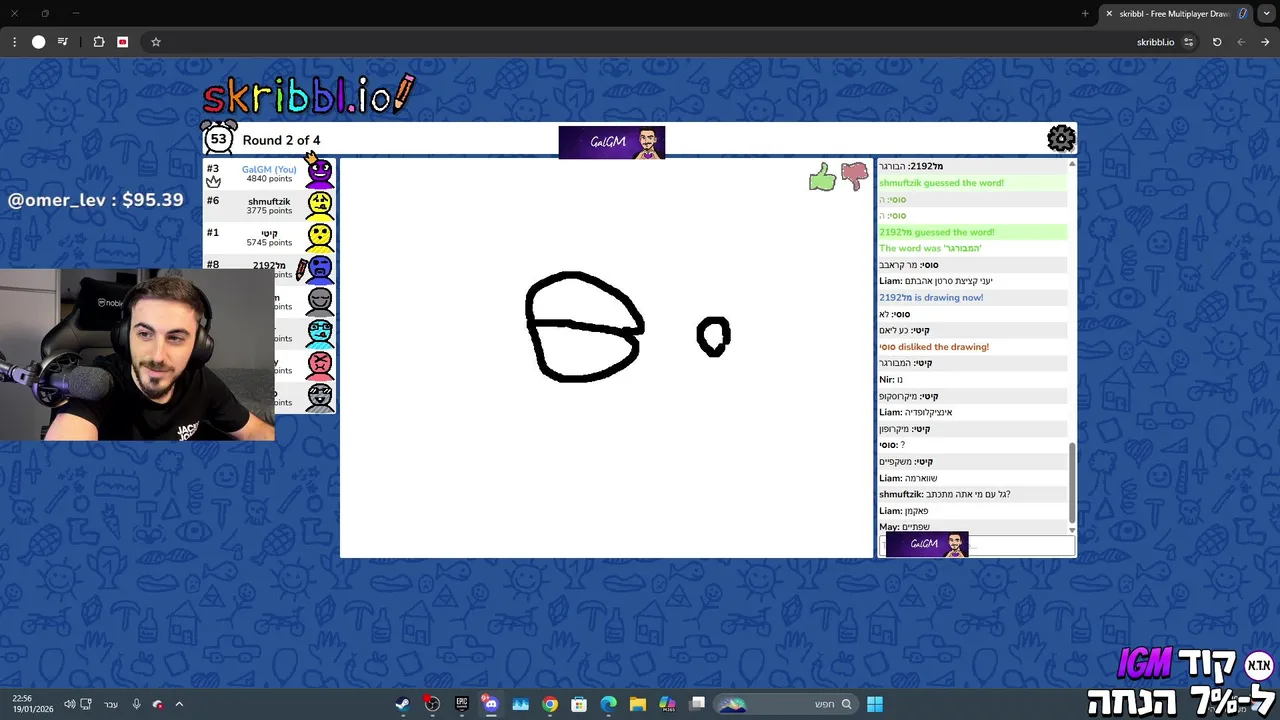Open Discord from taskbar
This screenshot has height=720, width=1280.
(490, 704)
